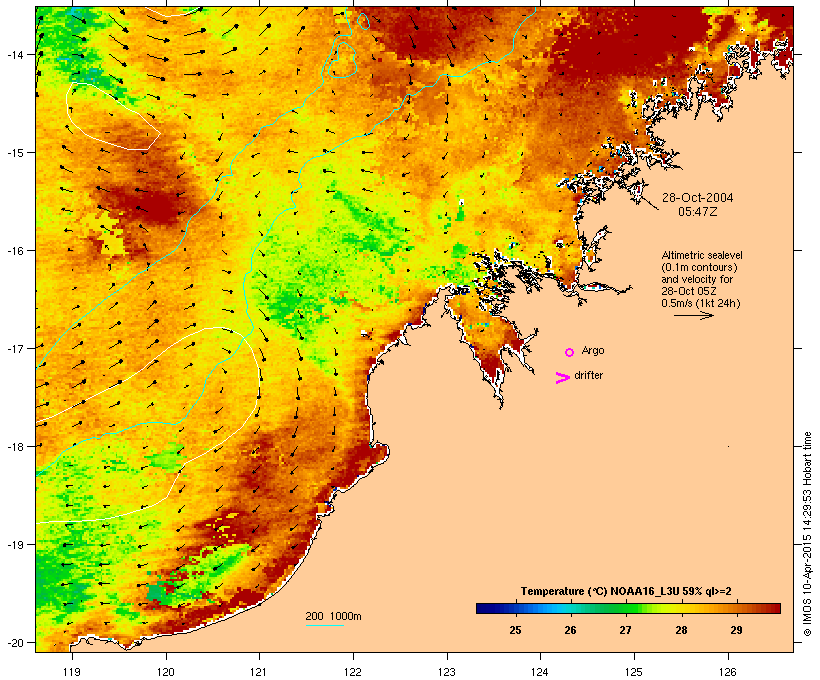This screenshot has height=680, width=820.
Task: Click the vertical IMOS copyright timestamp
Action: 807,534
